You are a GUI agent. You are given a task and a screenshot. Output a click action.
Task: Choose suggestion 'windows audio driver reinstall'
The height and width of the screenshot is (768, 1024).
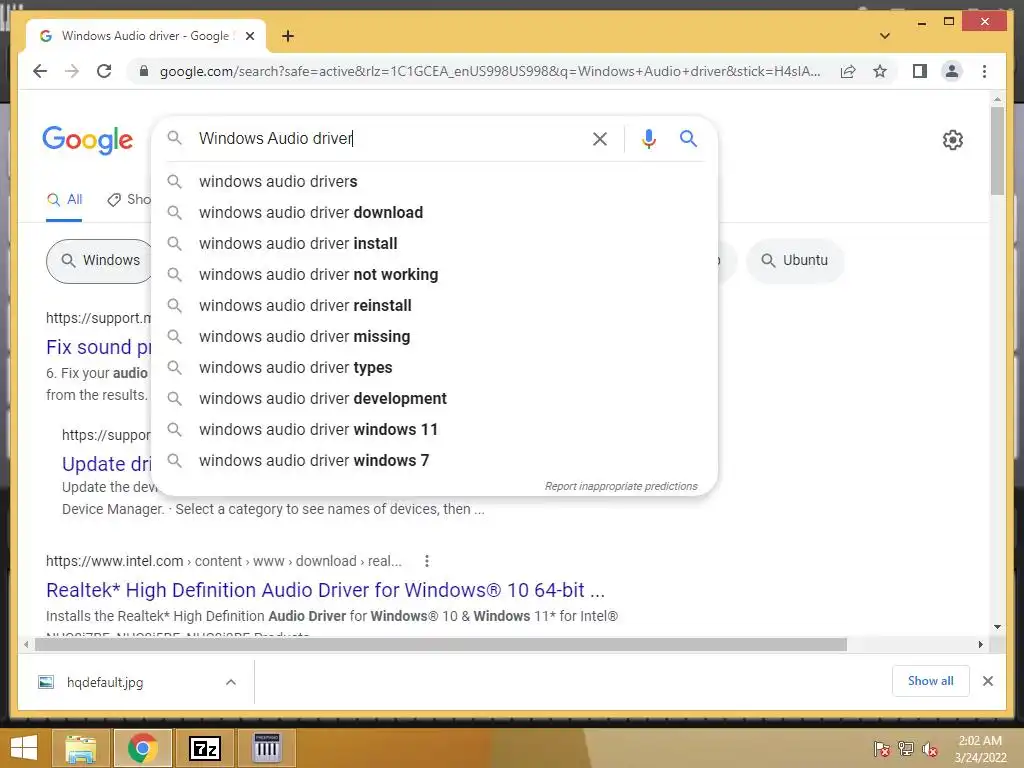pyautogui.click(x=434, y=306)
